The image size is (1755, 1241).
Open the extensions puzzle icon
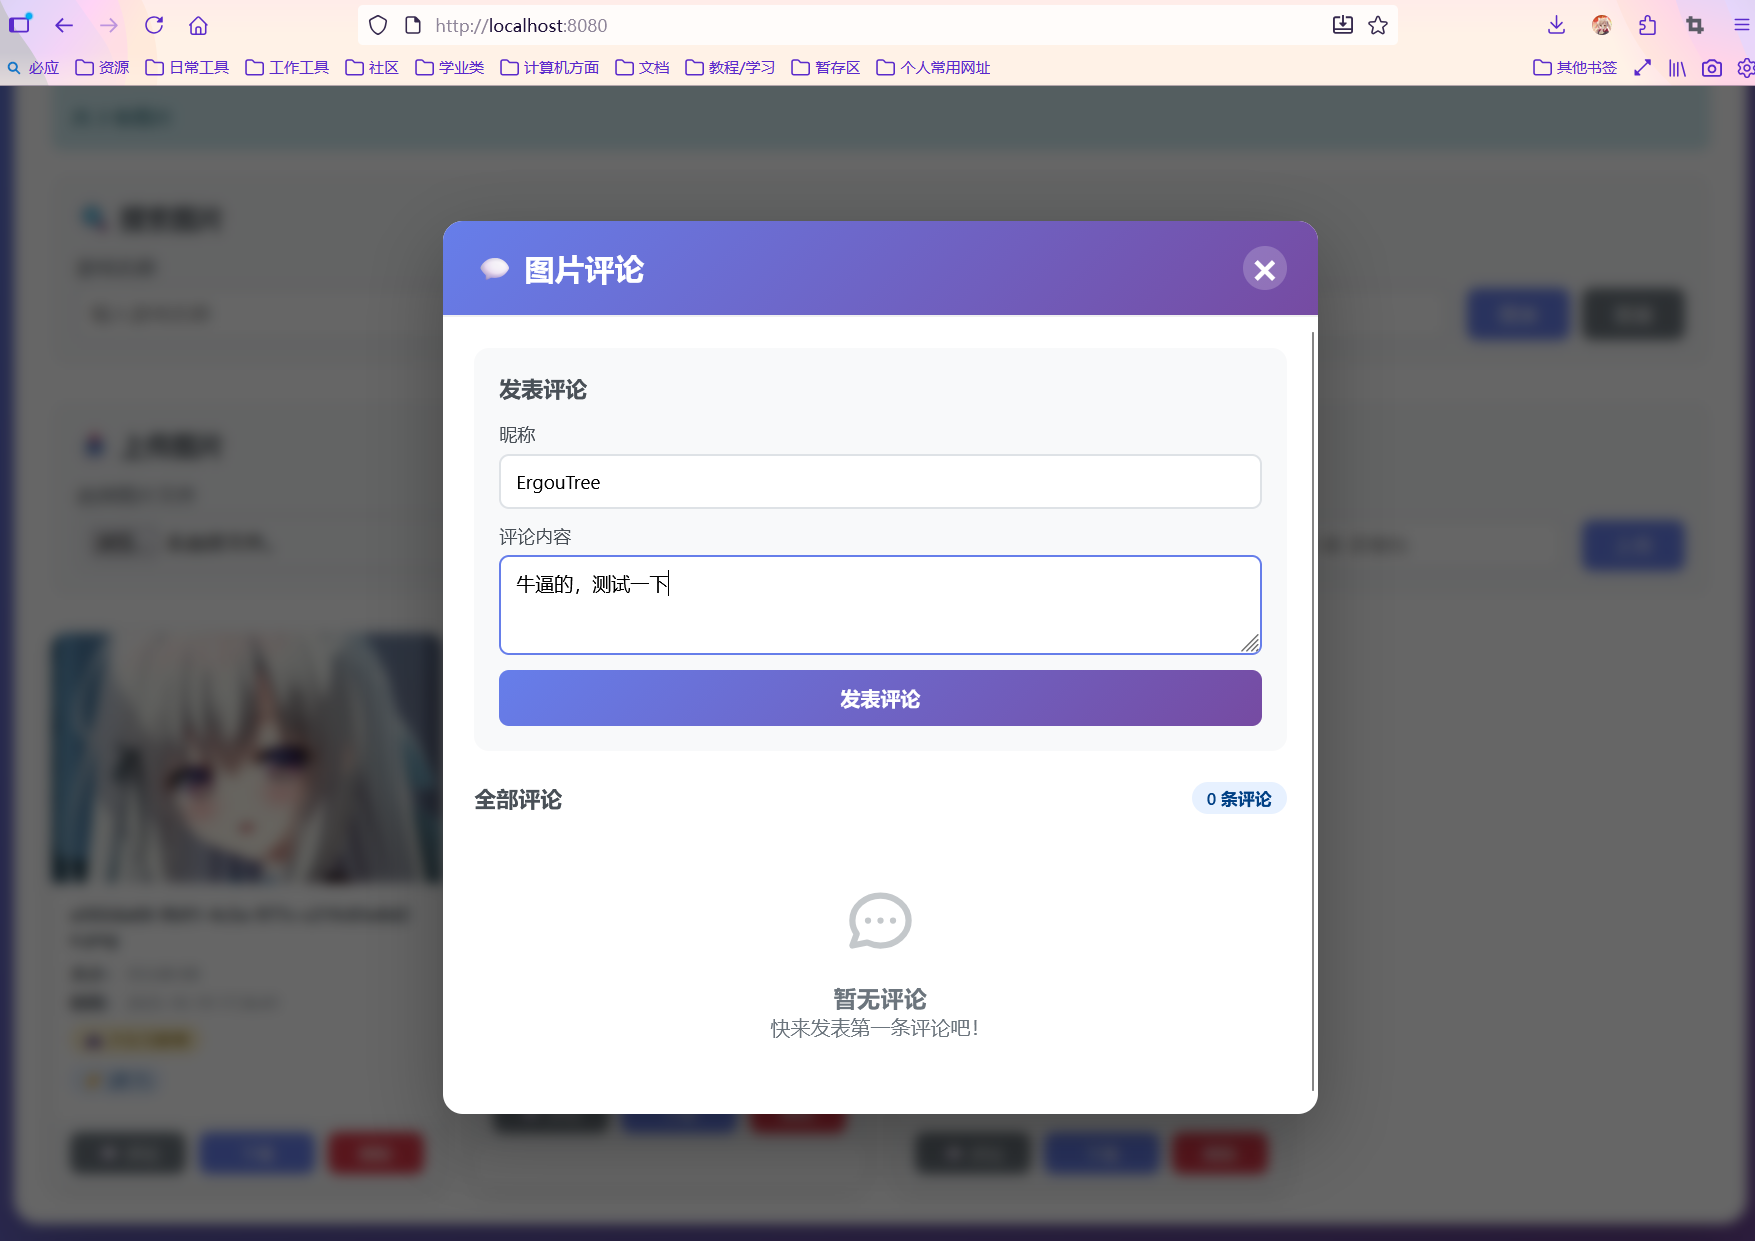coord(1648,26)
